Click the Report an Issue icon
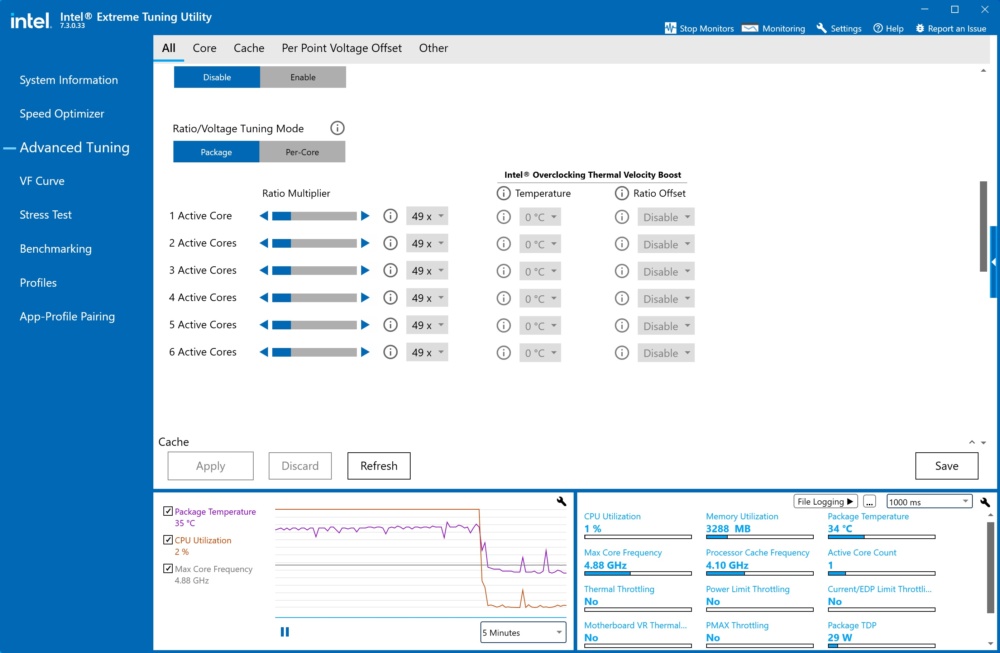This screenshot has width=1000, height=653. pos(920,28)
